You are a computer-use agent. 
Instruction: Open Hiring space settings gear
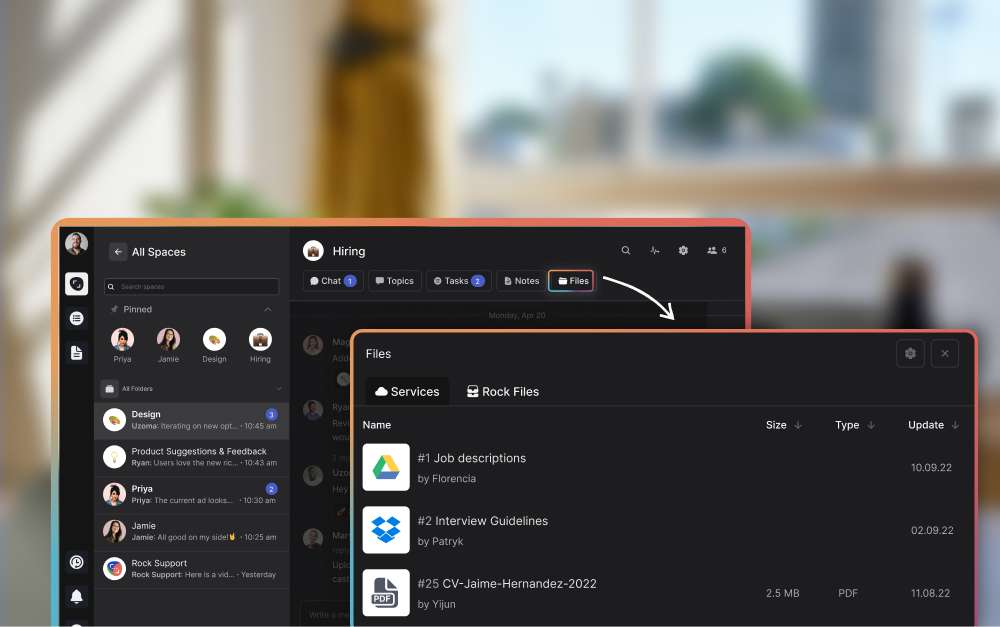point(684,251)
